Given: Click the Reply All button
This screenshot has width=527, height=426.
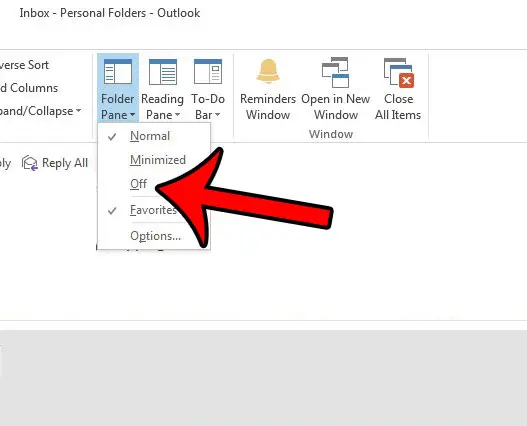Looking at the screenshot, I should pyautogui.click(x=55, y=163).
